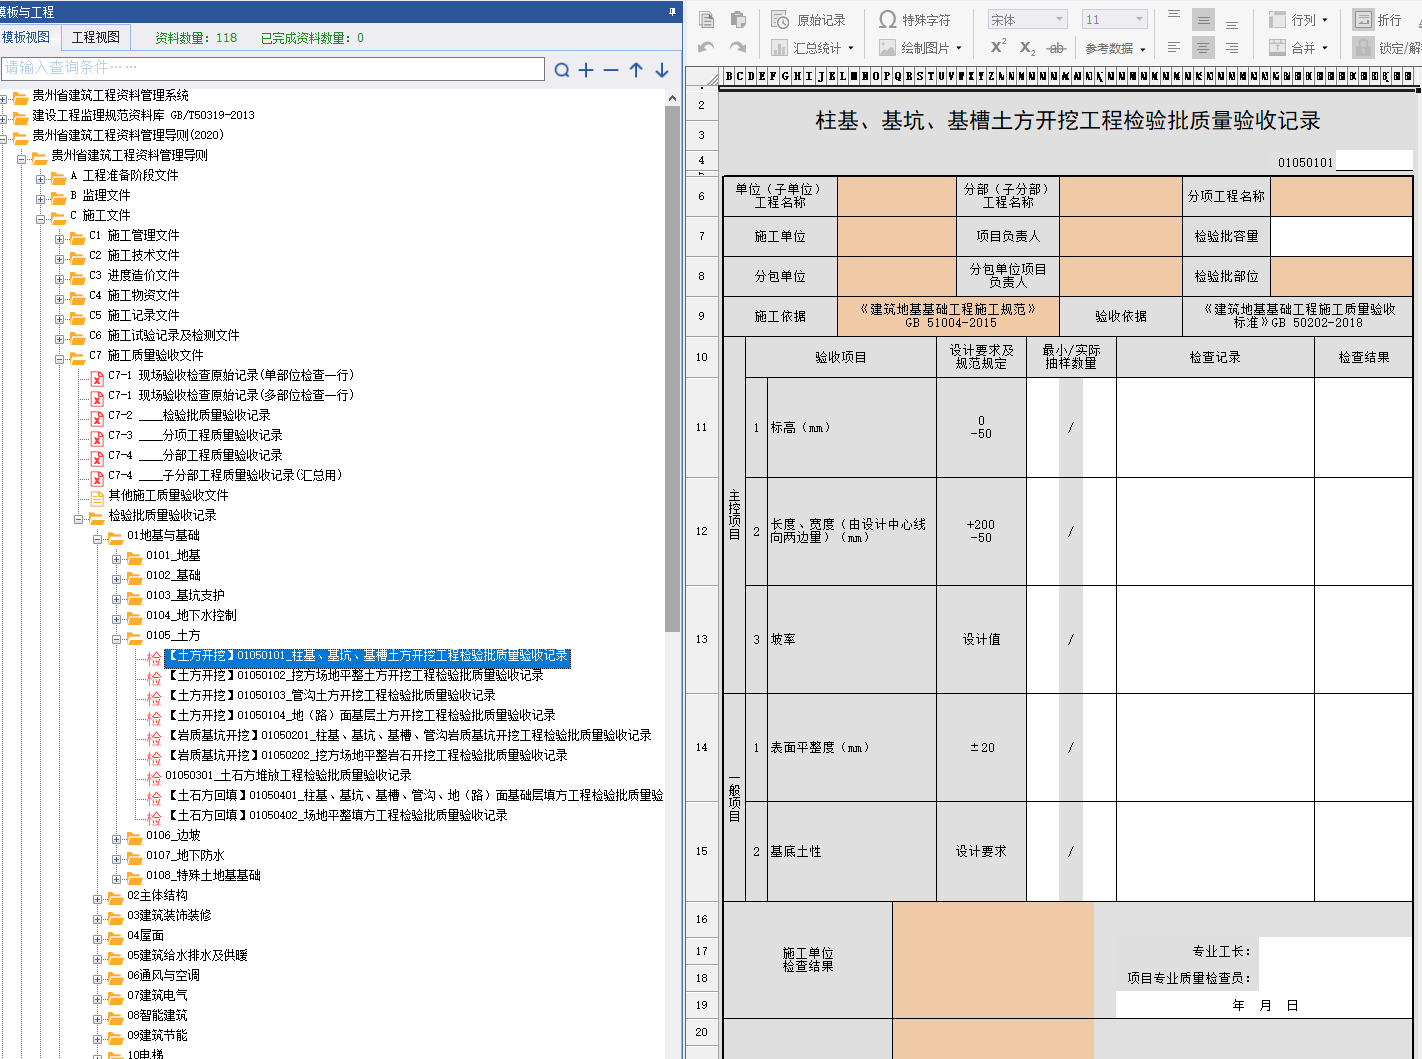Click the 施工单位 orange value cell

897,236
